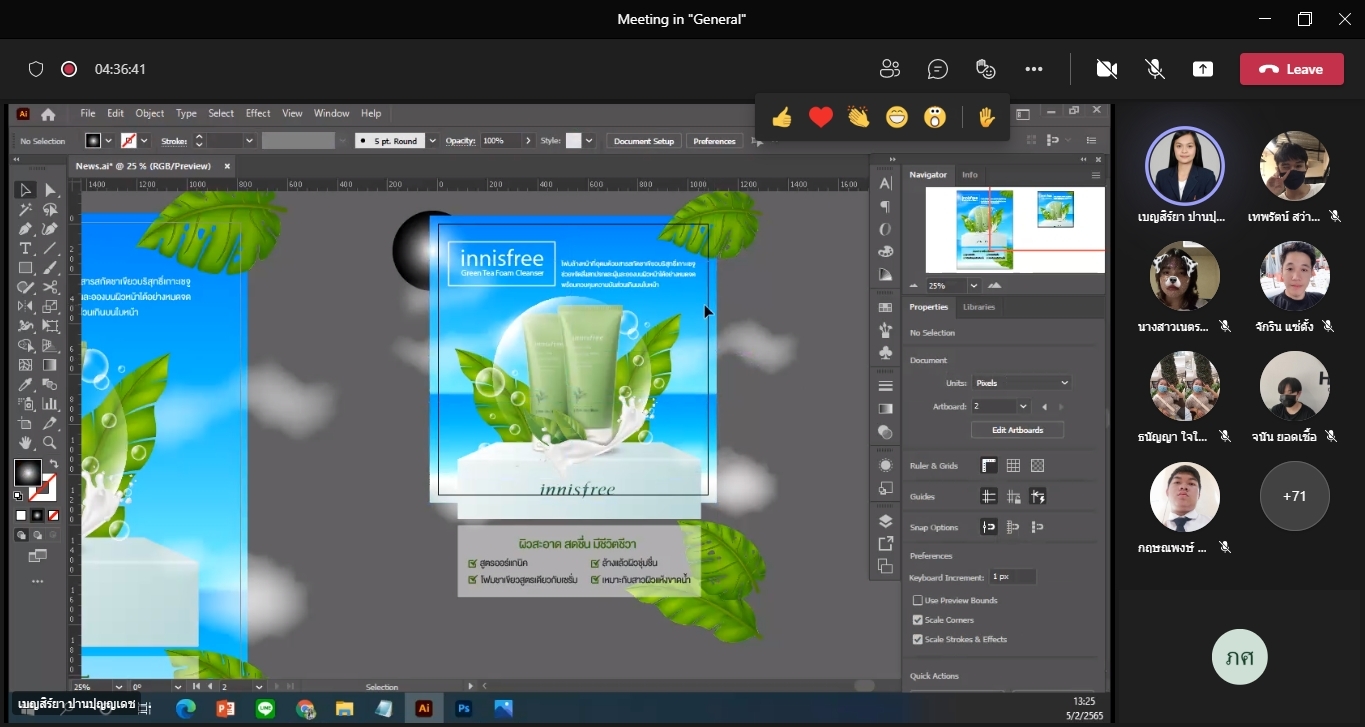Show participants in Teams meeting
The image size is (1365, 727).
click(890, 69)
